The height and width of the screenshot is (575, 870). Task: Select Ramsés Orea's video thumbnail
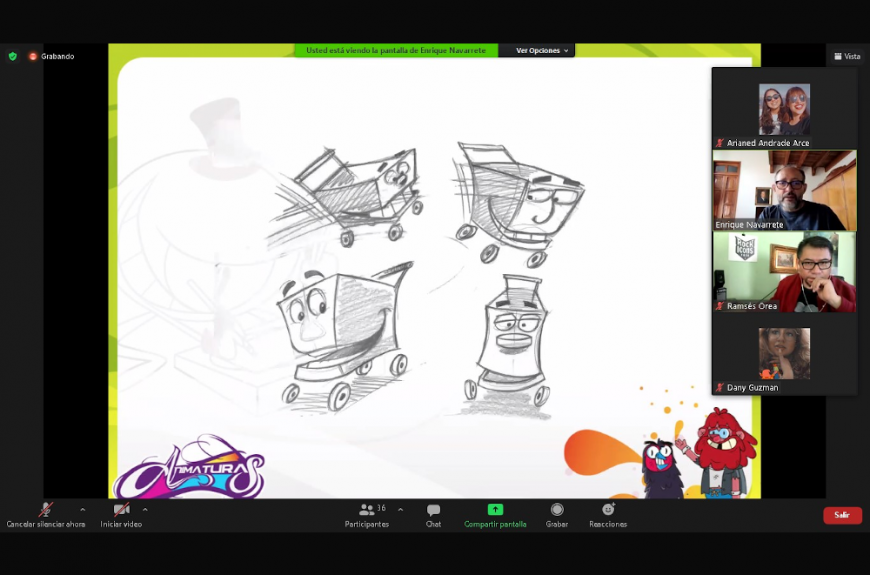click(784, 271)
